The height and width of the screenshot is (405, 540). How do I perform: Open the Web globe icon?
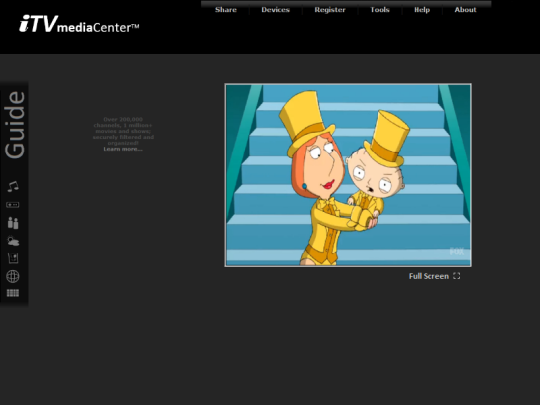coord(13,276)
